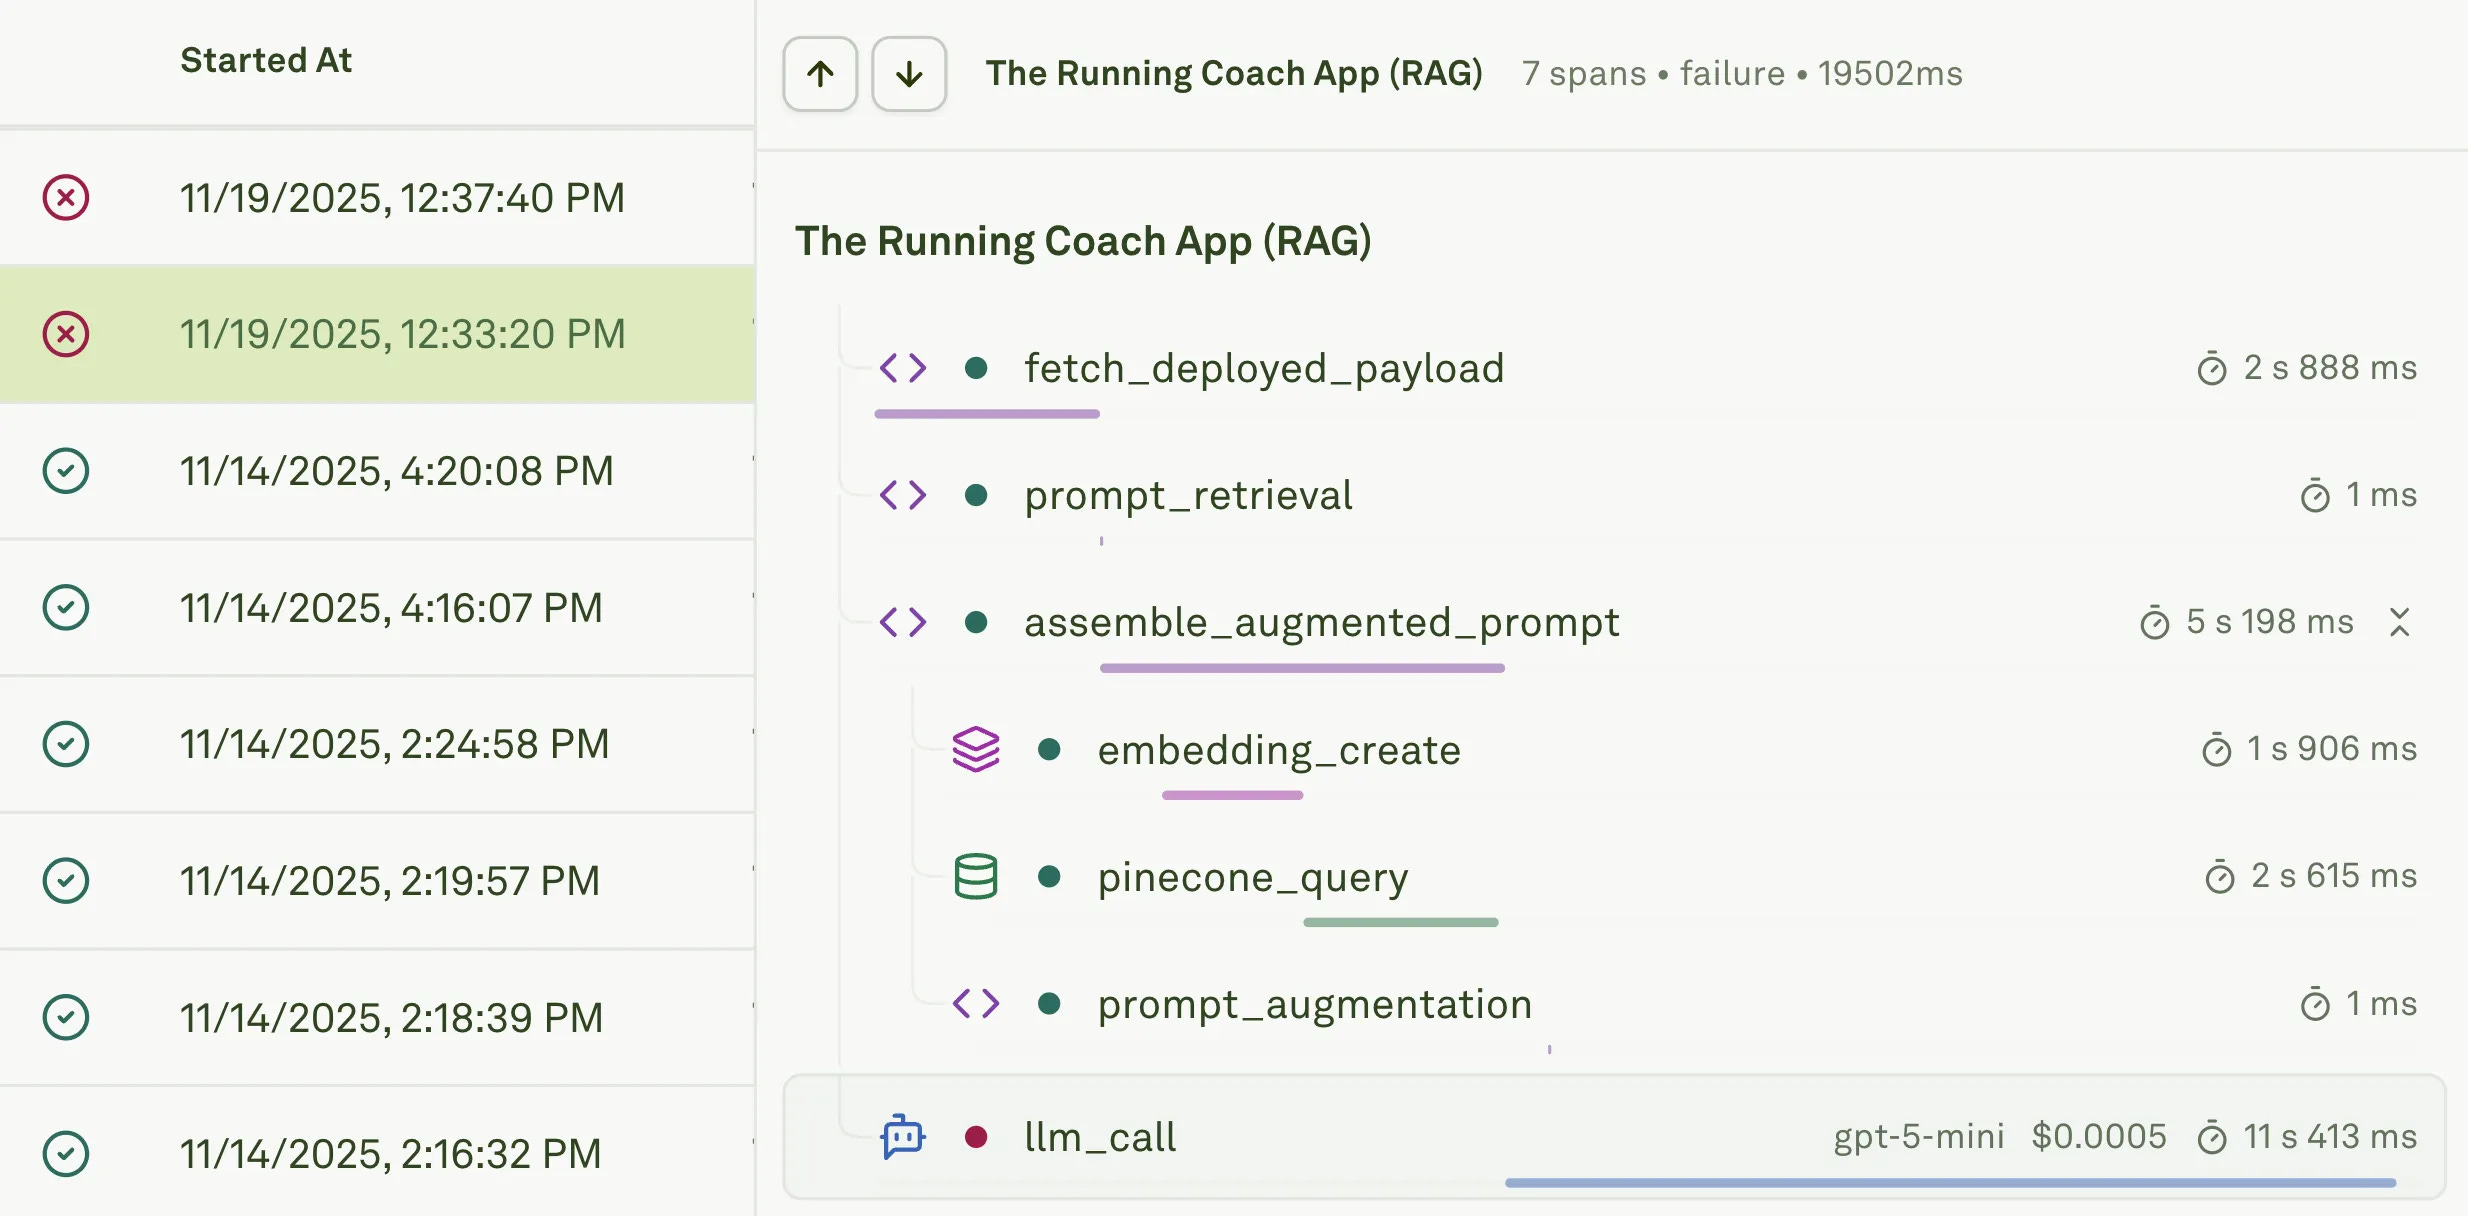
Task: Click the up arrow navigation button
Action: [820, 74]
